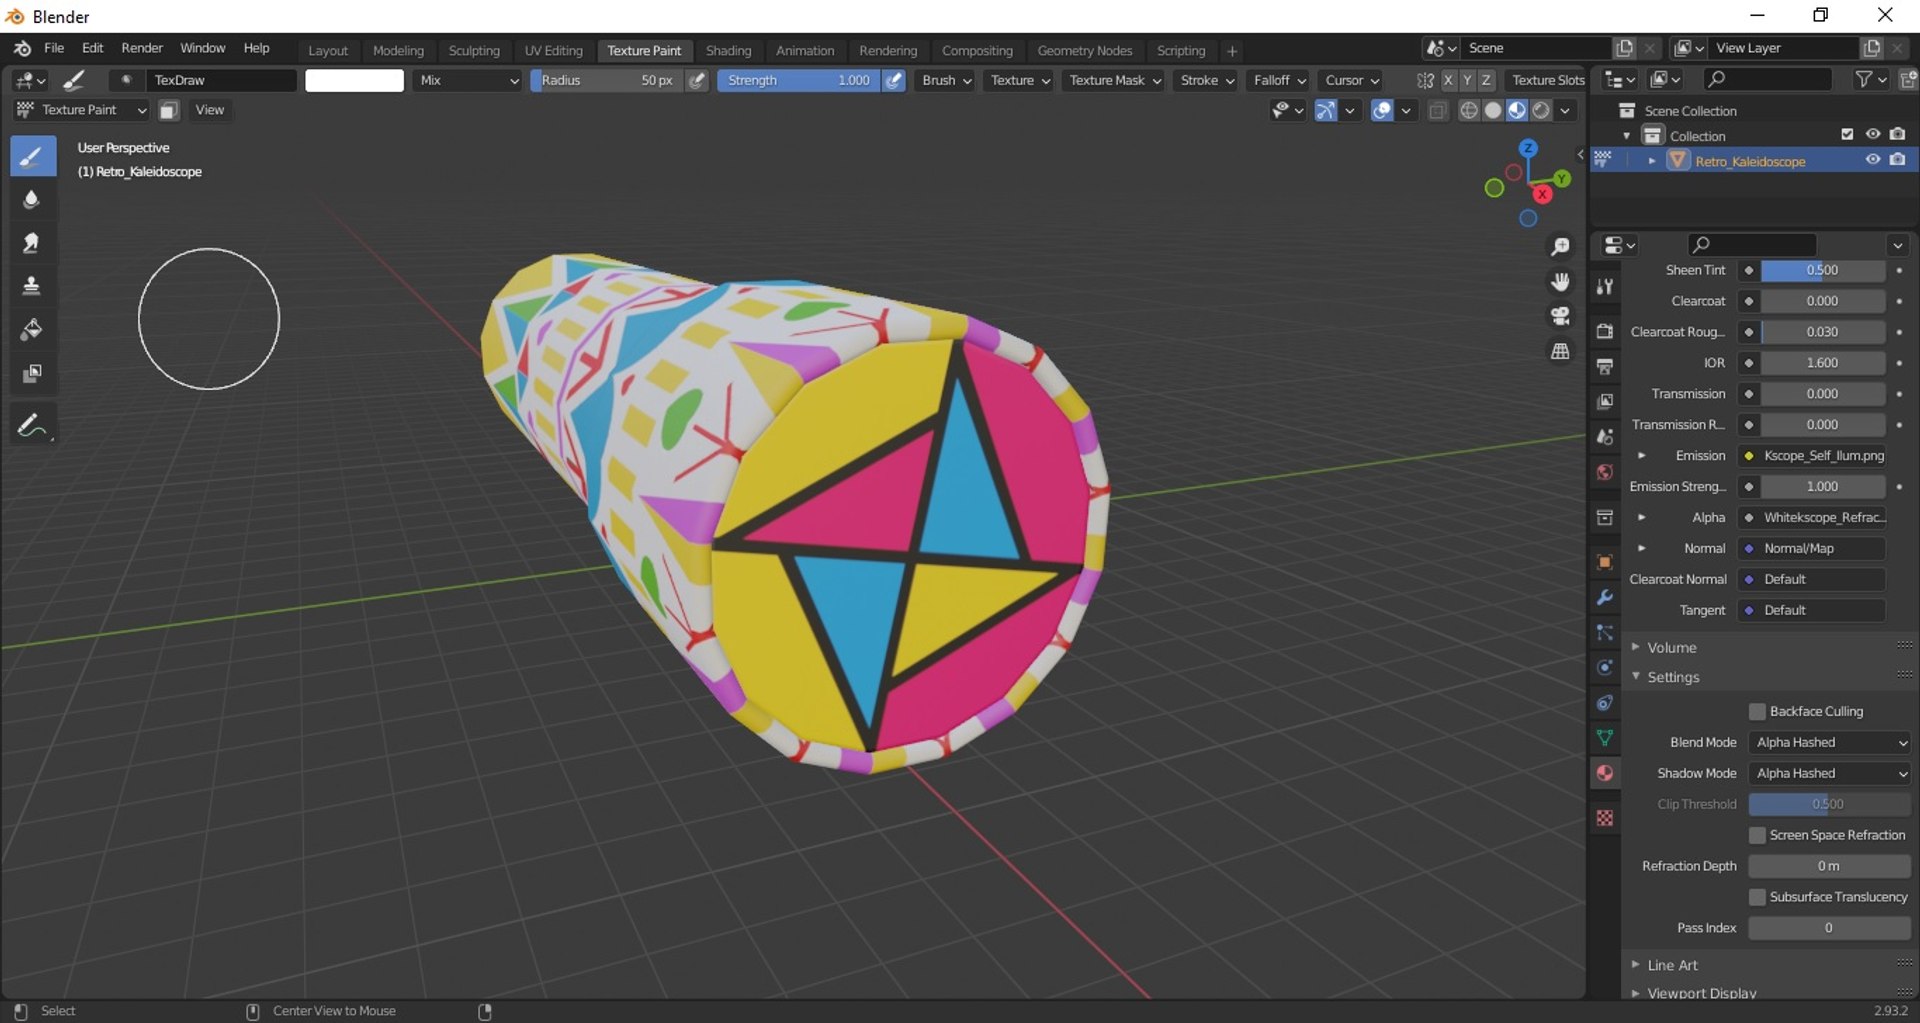The height and width of the screenshot is (1023, 1920).
Task: Select the Soften tool
Action: click(32, 200)
